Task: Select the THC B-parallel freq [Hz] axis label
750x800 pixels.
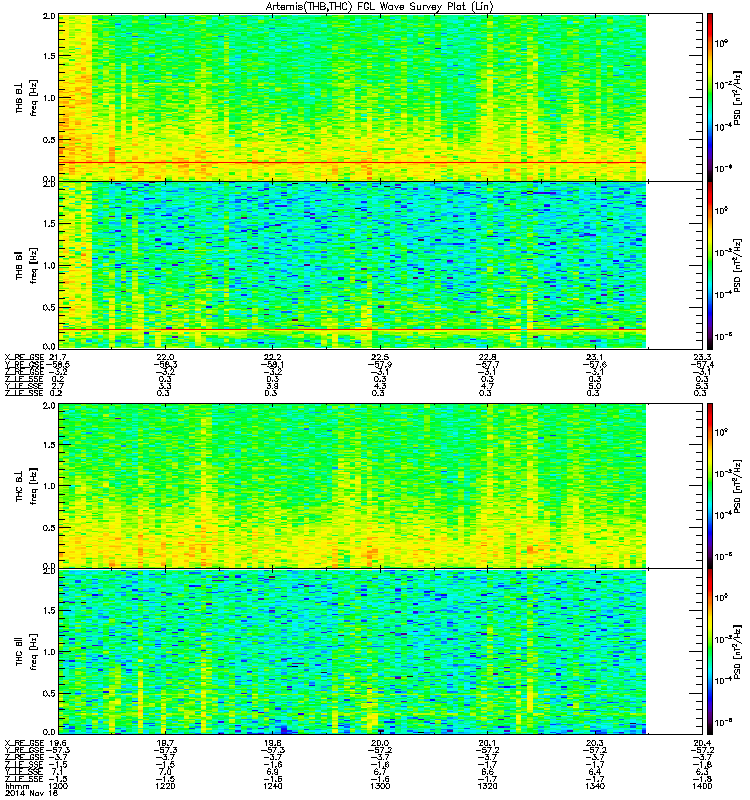Action: pyautogui.click(x=26, y=652)
